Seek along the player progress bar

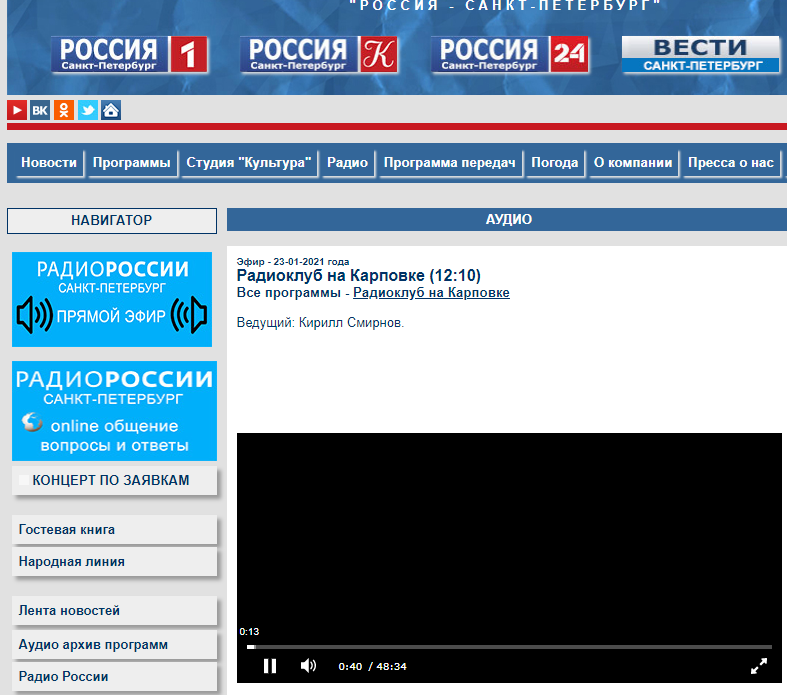coord(509,647)
